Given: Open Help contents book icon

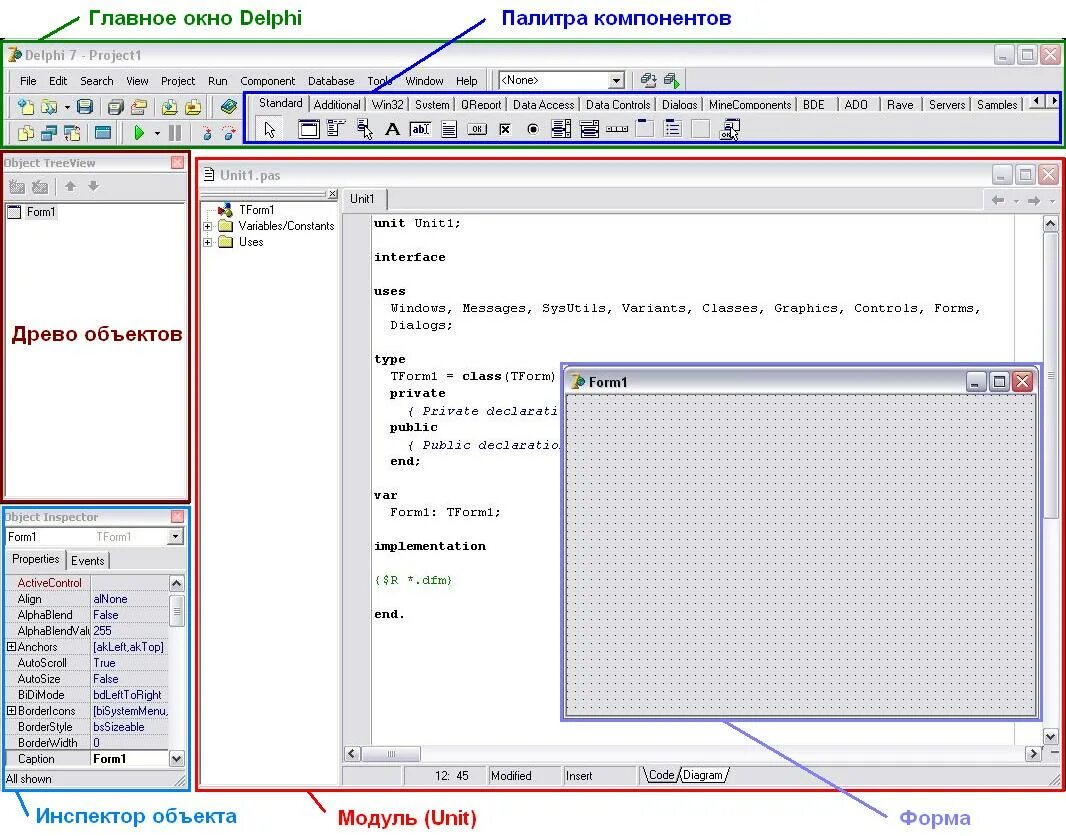Looking at the screenshot, I should pyautogui.click(x=228, y=106).
